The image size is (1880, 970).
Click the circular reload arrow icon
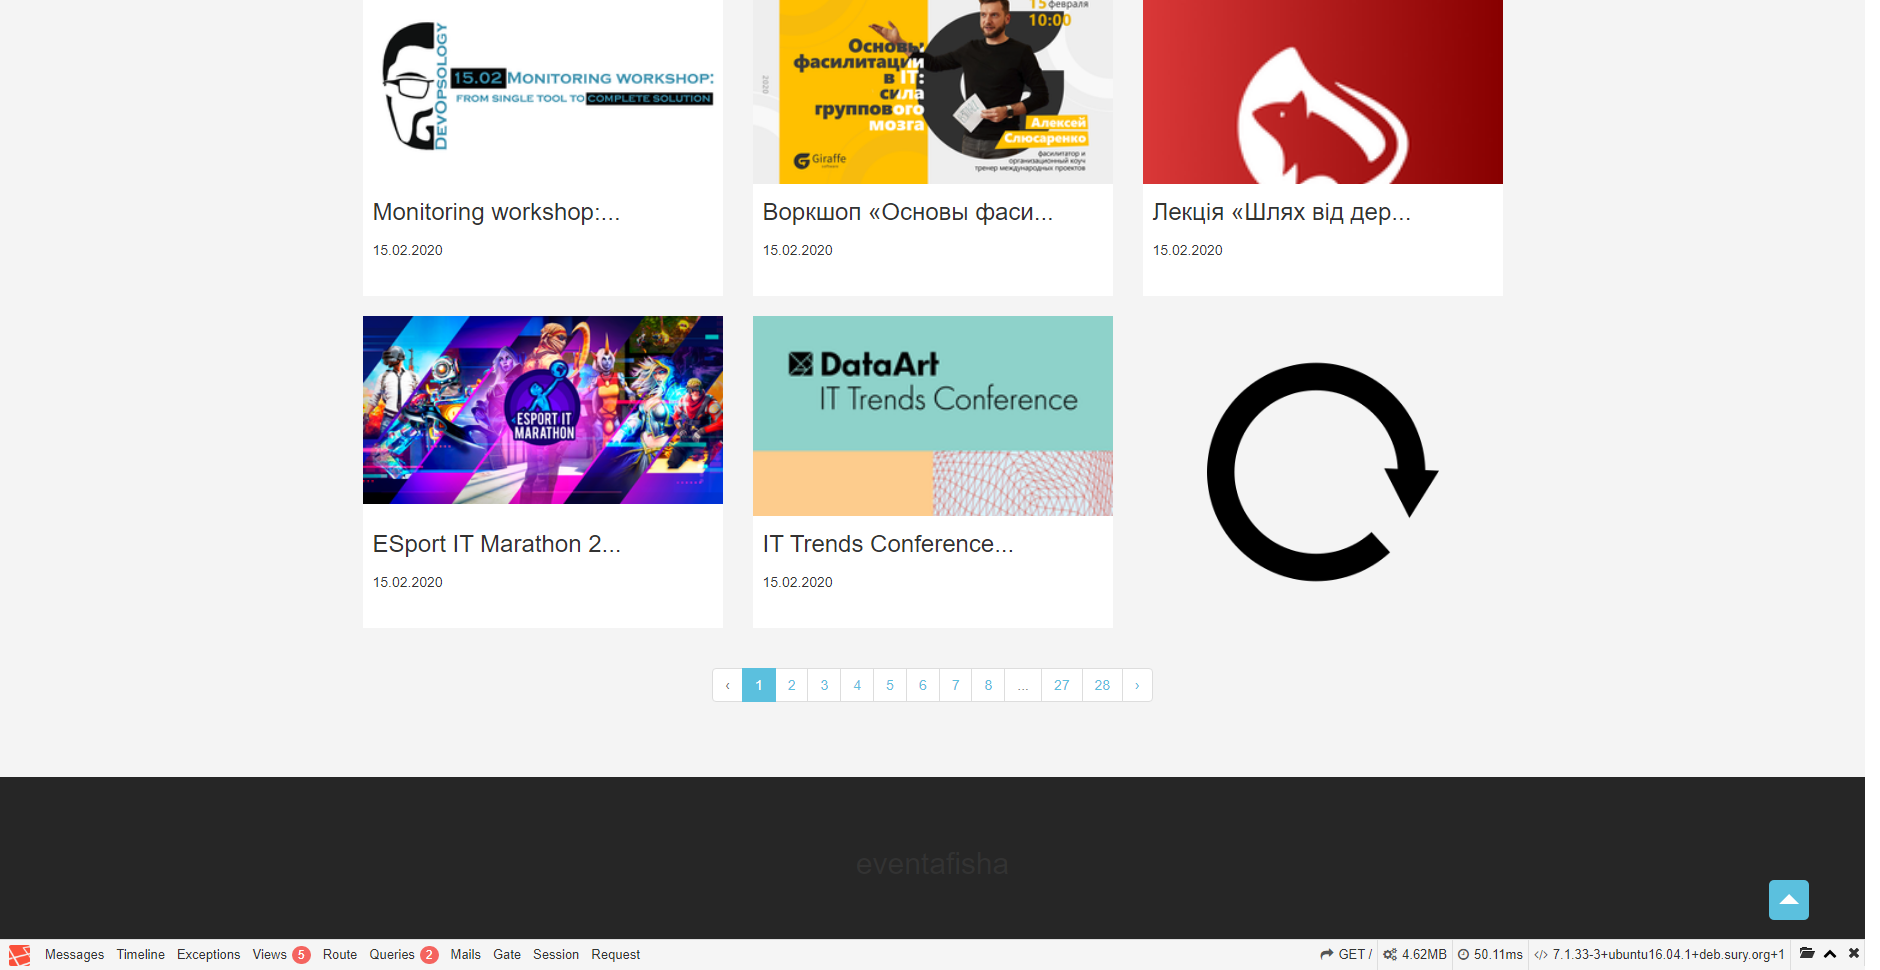tap(1321, 472)
